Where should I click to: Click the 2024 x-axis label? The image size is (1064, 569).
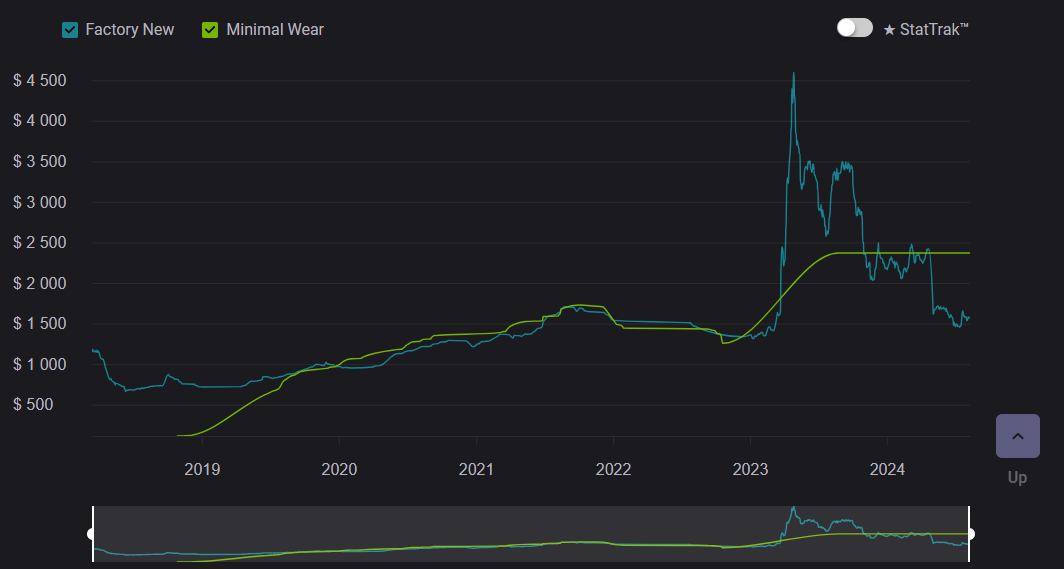point(888,469)
